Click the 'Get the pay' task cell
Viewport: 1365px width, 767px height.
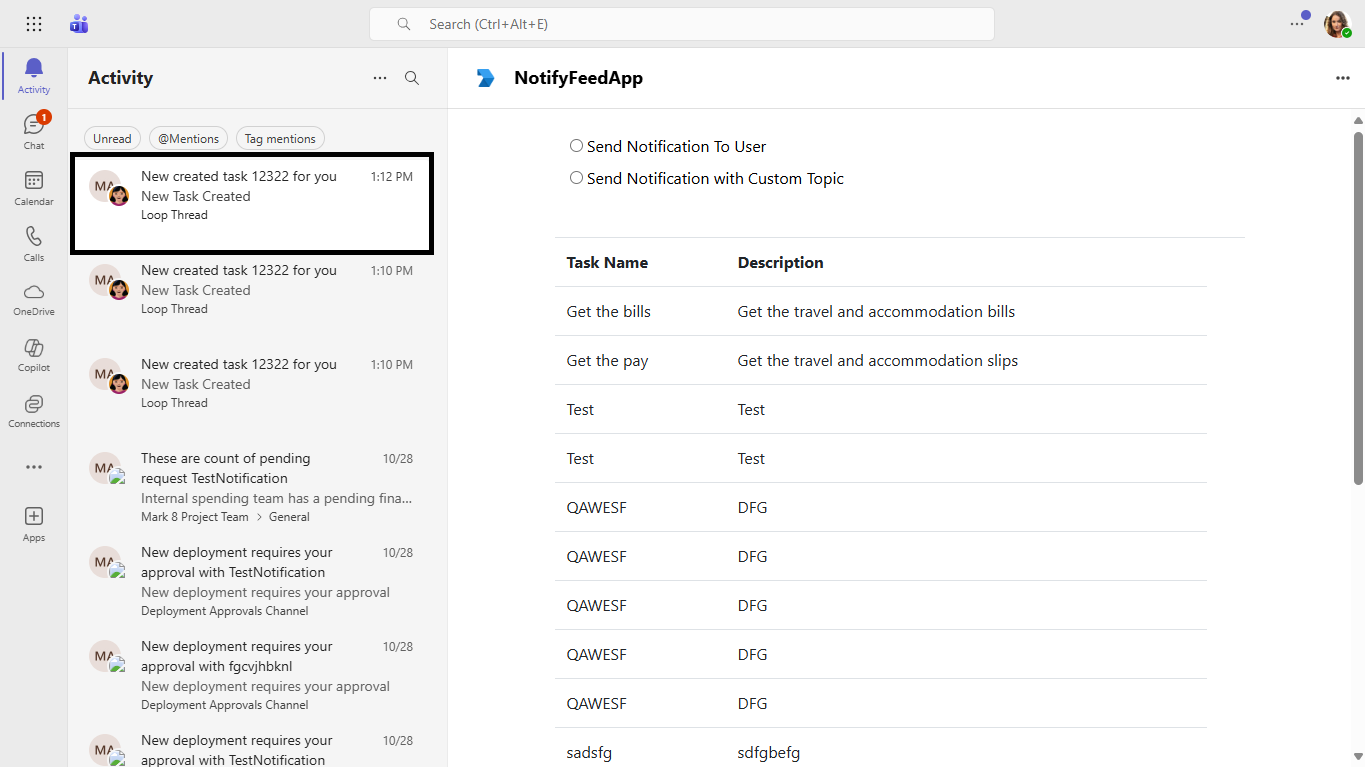pos(607,360)
